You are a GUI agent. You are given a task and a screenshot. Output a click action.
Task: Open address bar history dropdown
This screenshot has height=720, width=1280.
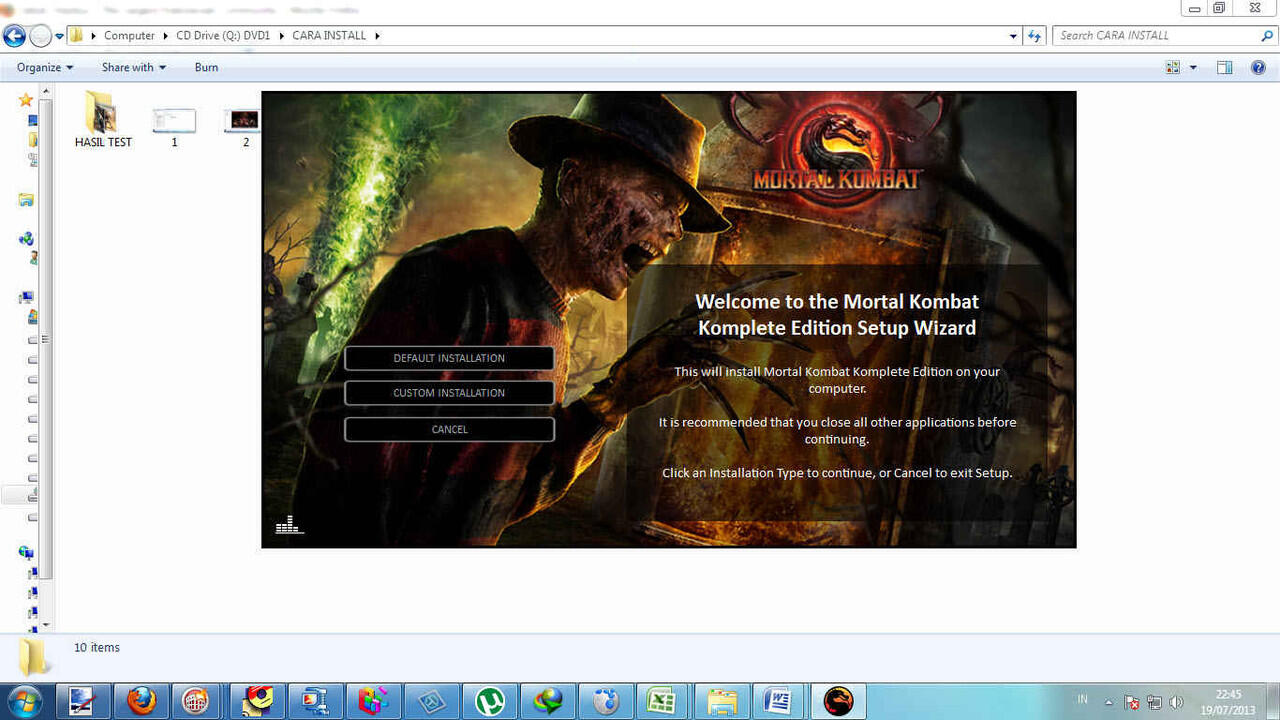1014,36
